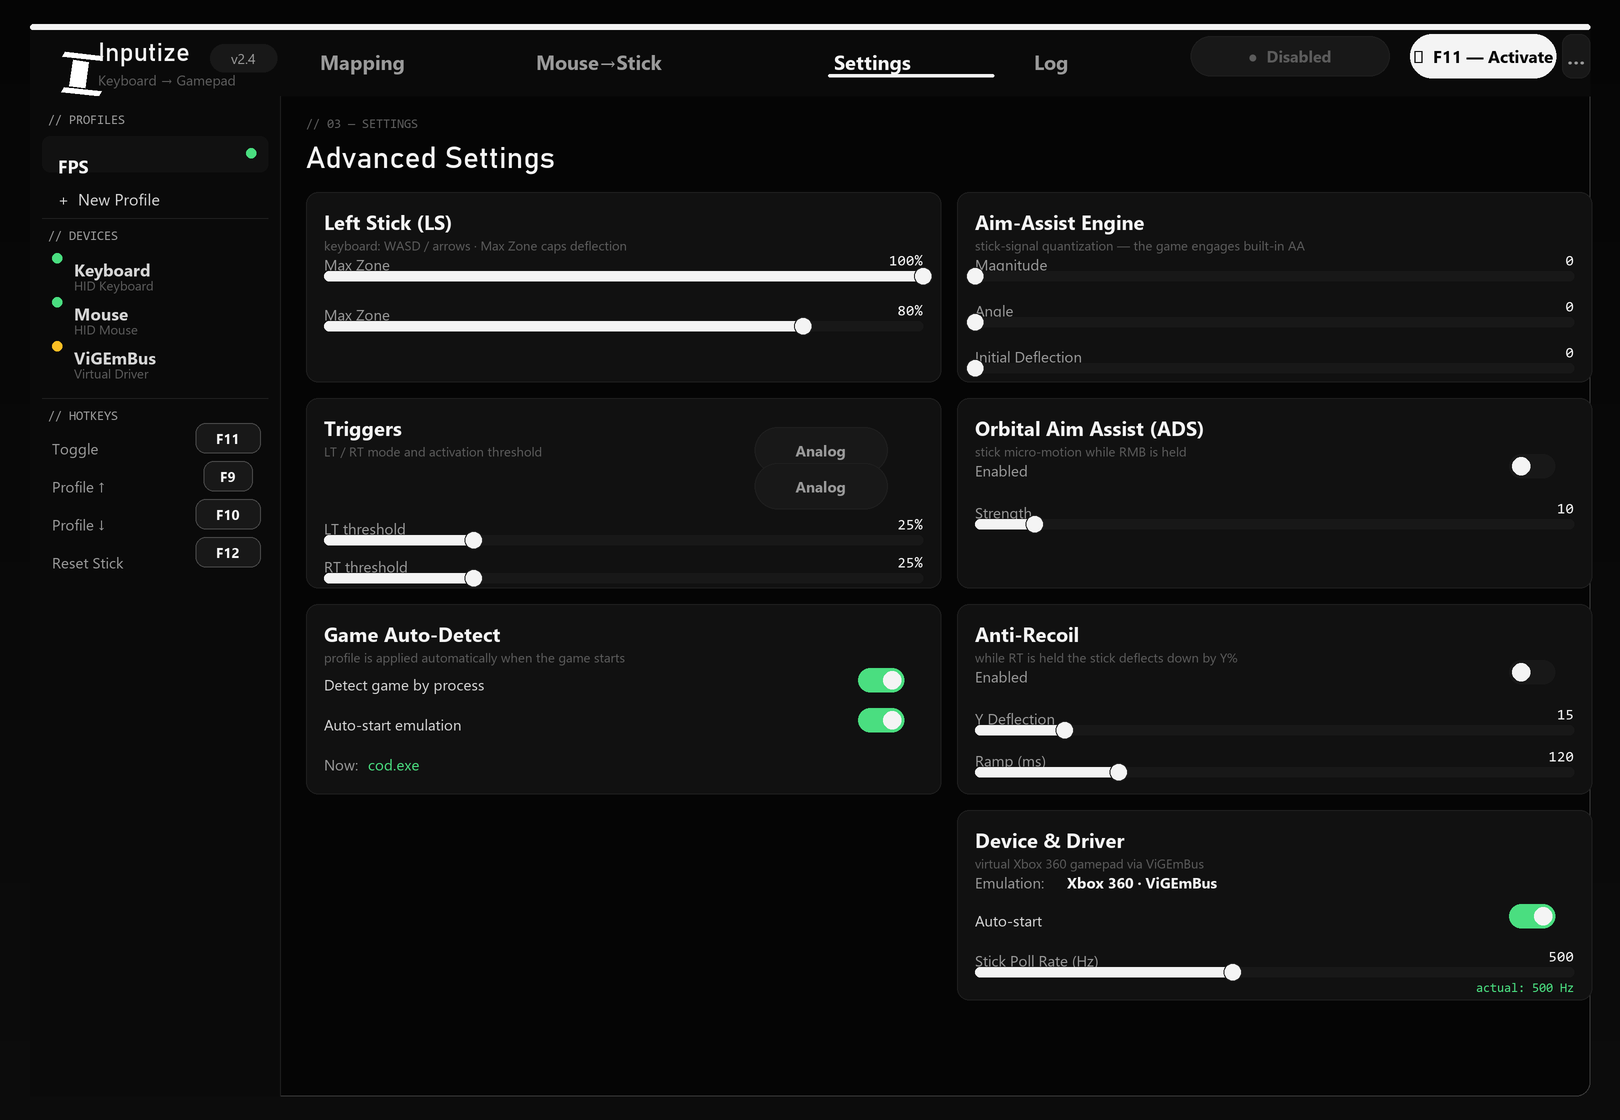Enable the Anti-Recoil toggle

coord(1532,672)
